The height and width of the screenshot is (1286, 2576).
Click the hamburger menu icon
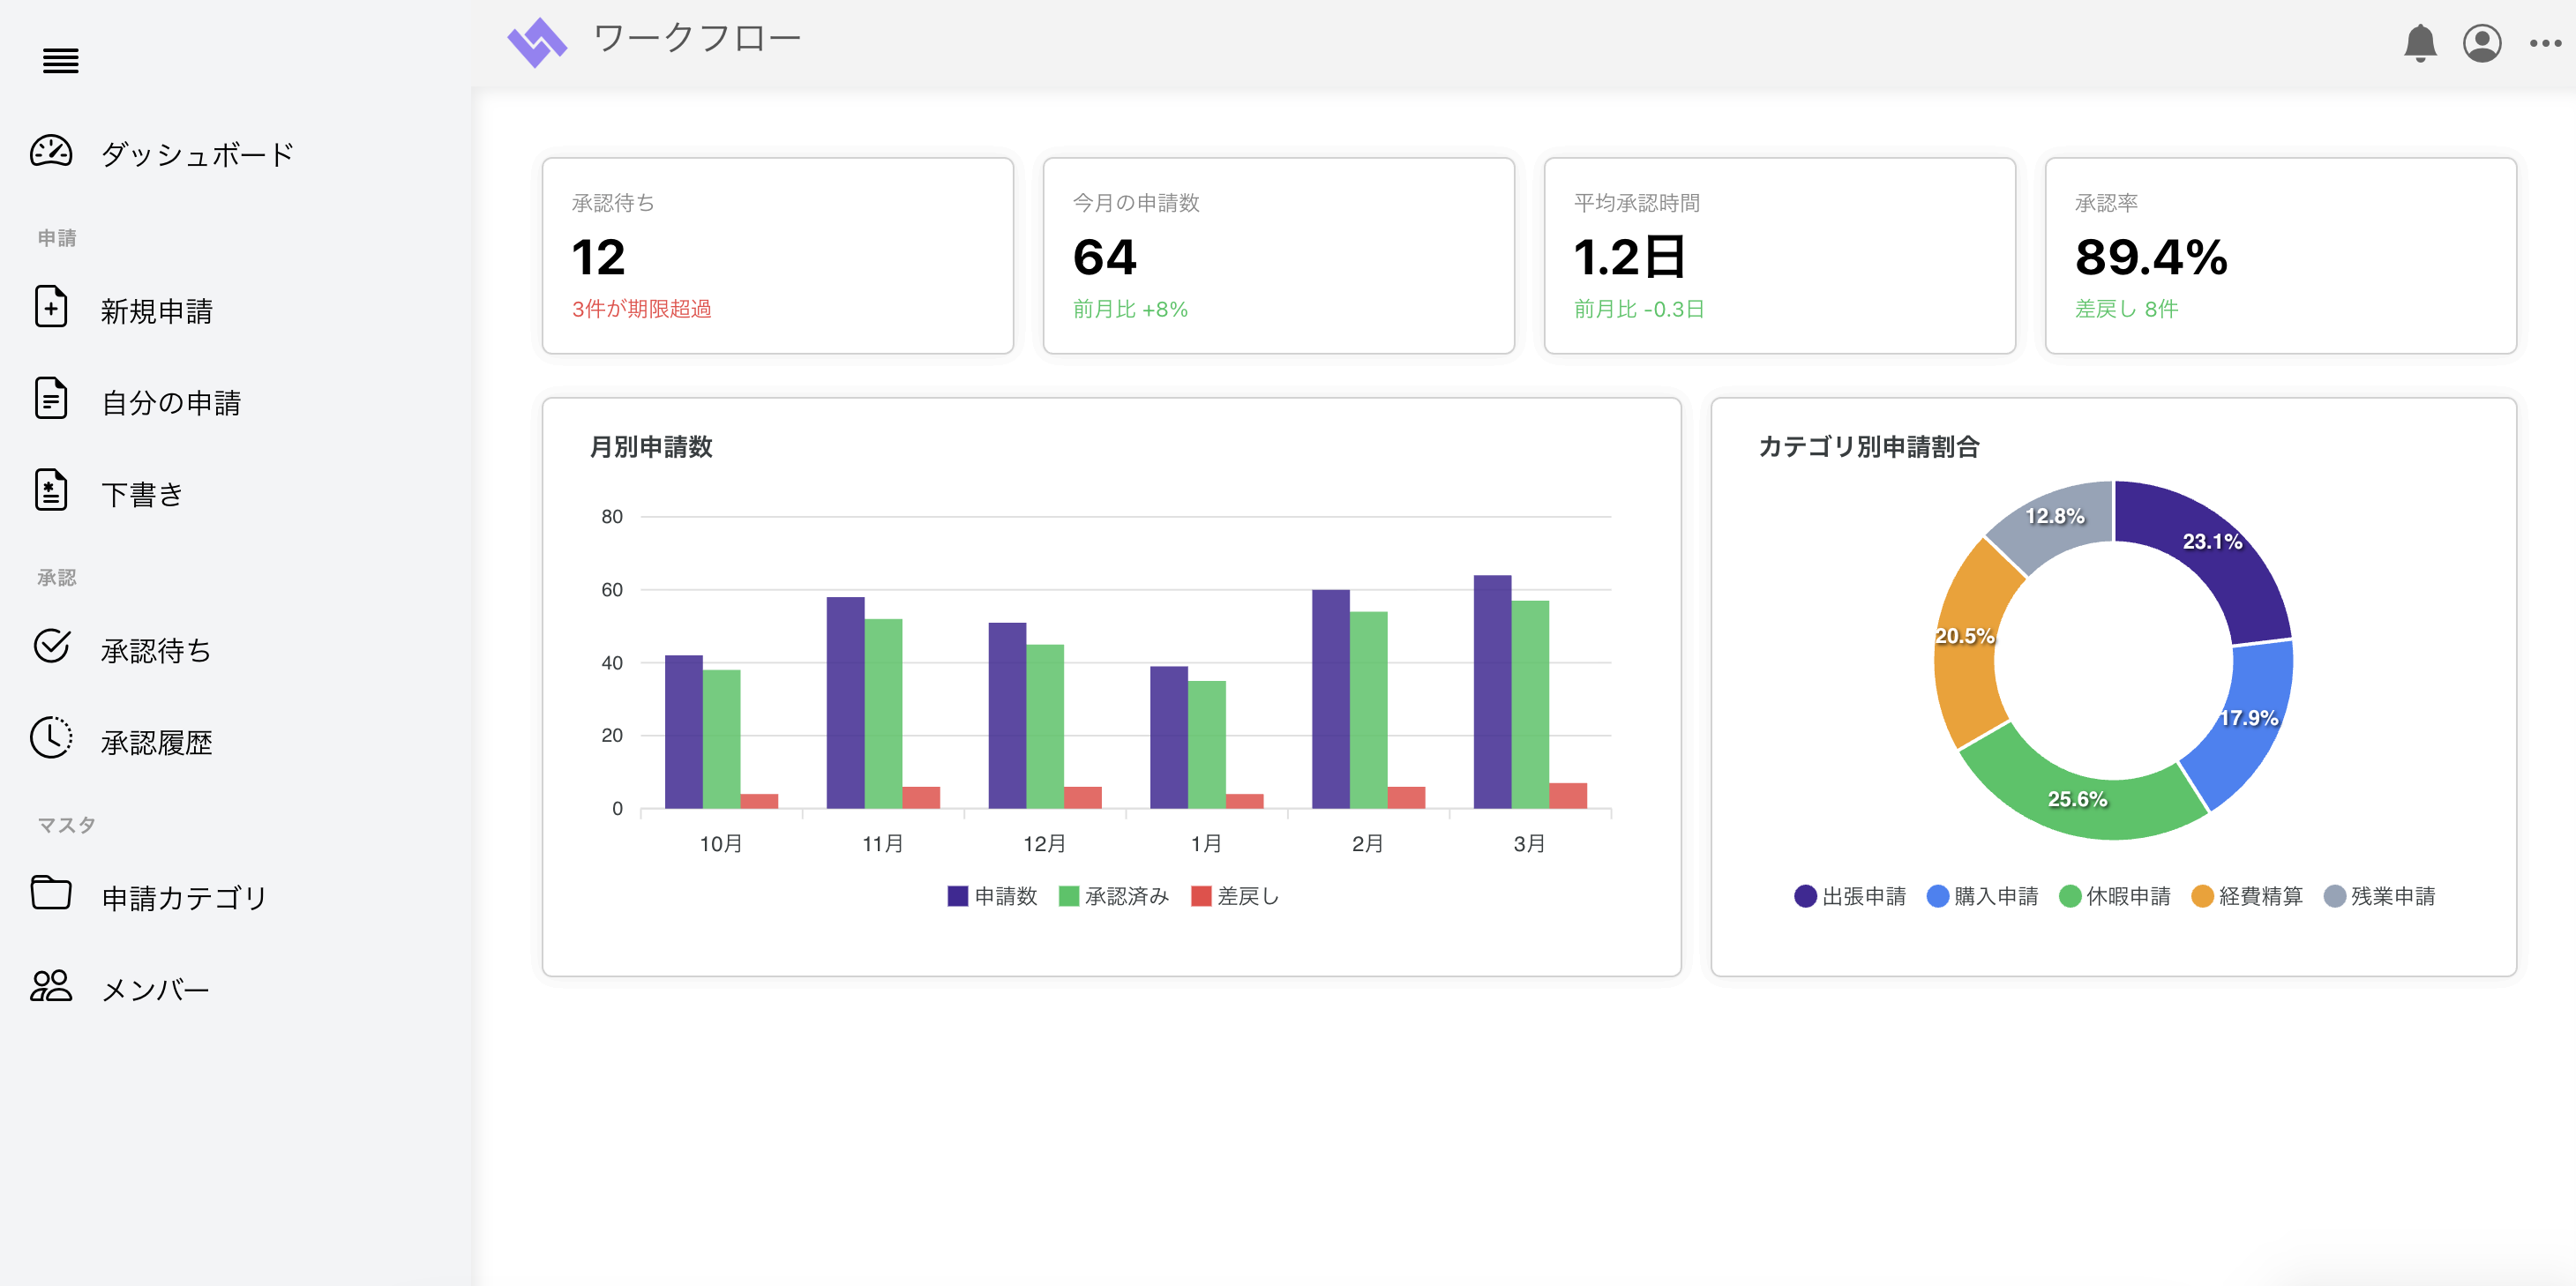[x=60, y=61]
